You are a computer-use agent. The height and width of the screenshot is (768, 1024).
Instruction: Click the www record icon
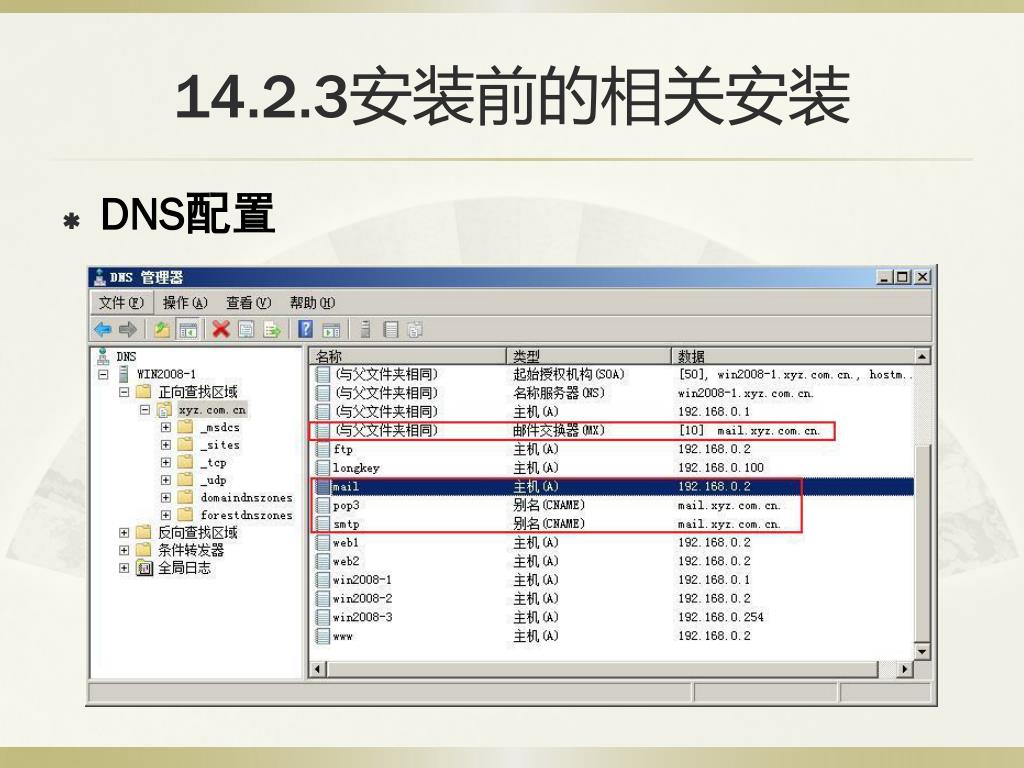pyautogui.click(x=323, y=636)
